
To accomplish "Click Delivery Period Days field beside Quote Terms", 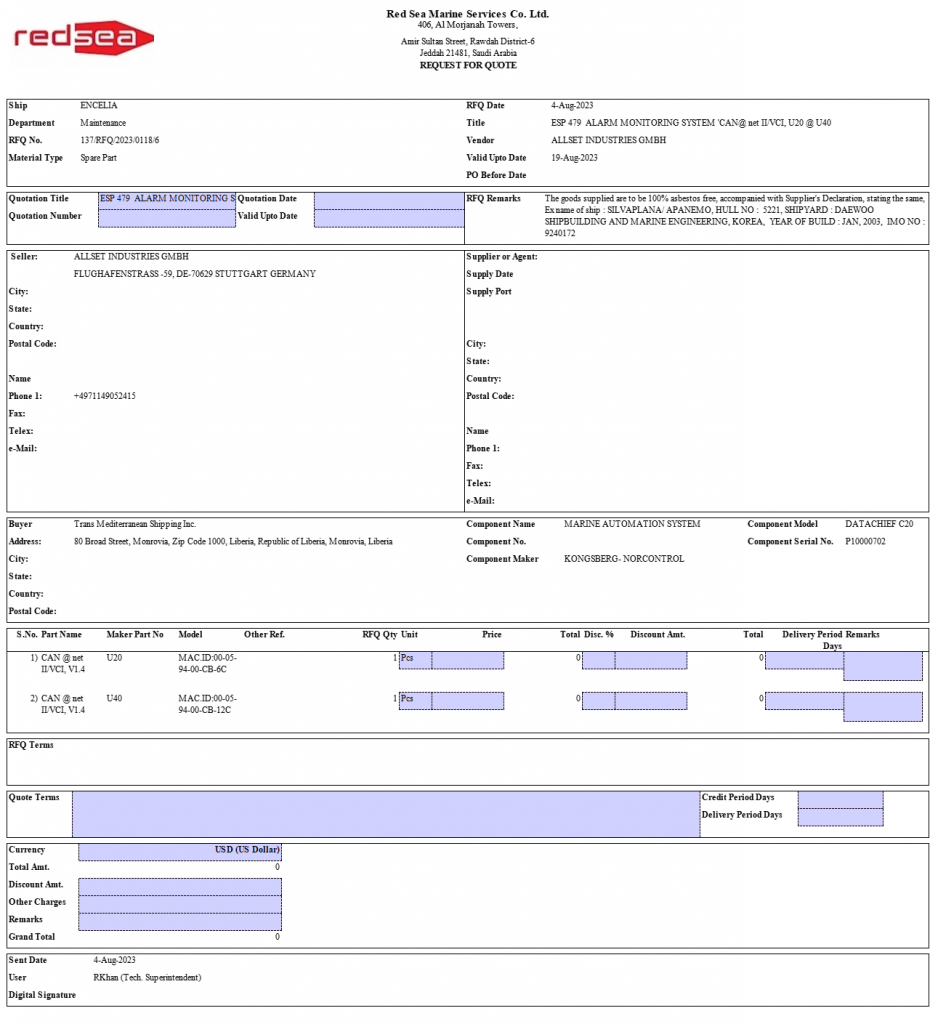I will click(x=840, y=817).
